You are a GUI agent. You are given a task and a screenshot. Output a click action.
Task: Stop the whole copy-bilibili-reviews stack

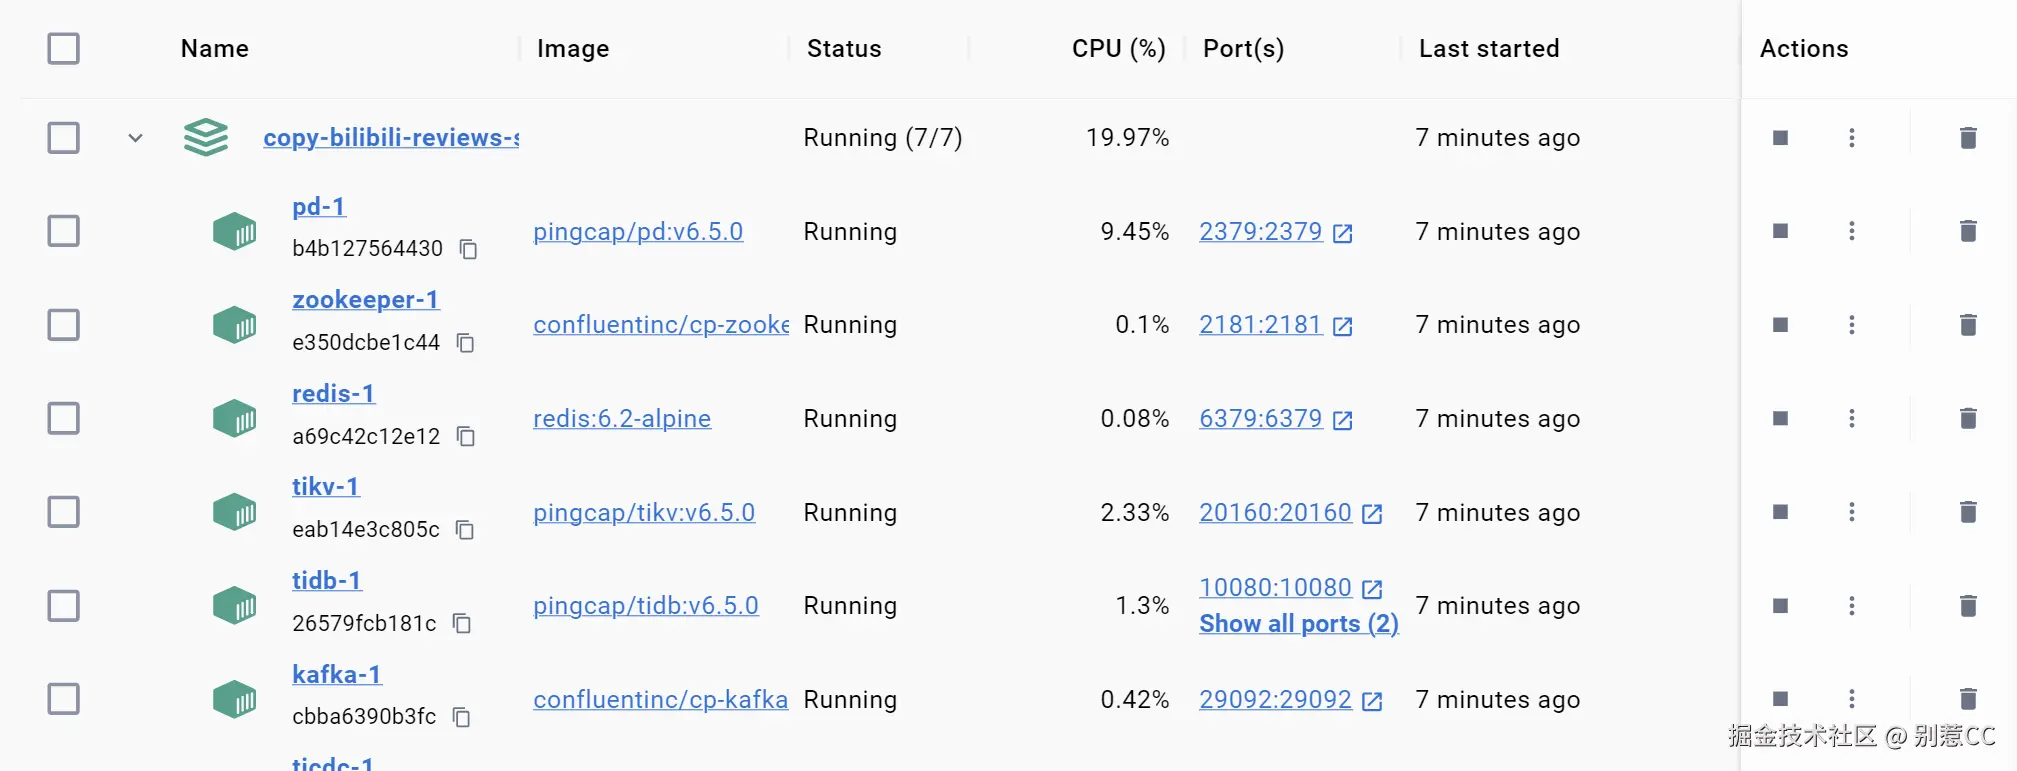[1780, 137]
